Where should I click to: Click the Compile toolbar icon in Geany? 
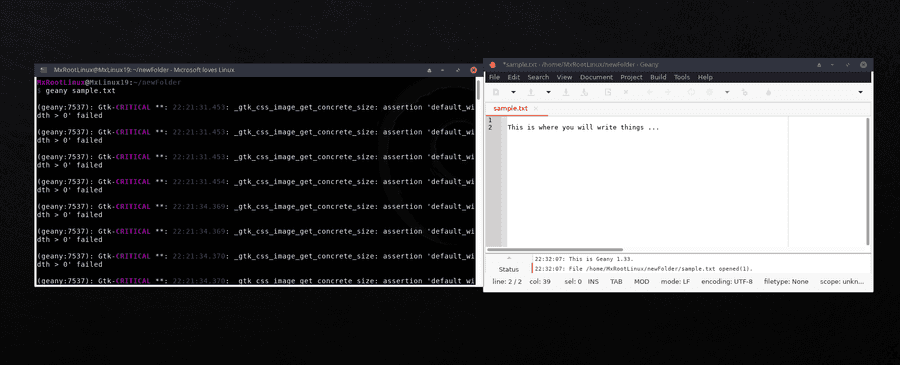pos(692,92)
